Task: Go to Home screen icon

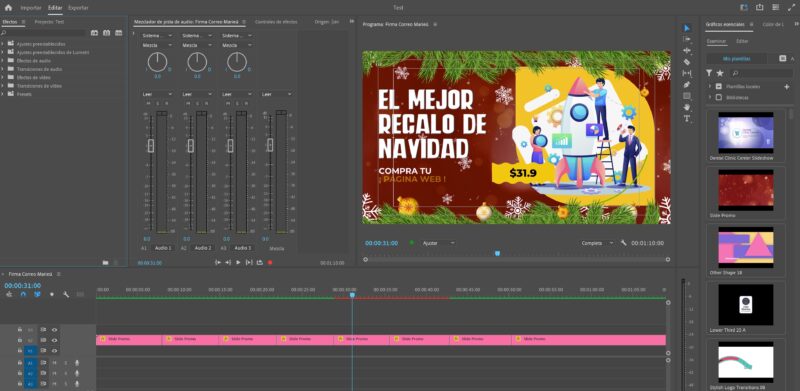Action: (8, 8)
